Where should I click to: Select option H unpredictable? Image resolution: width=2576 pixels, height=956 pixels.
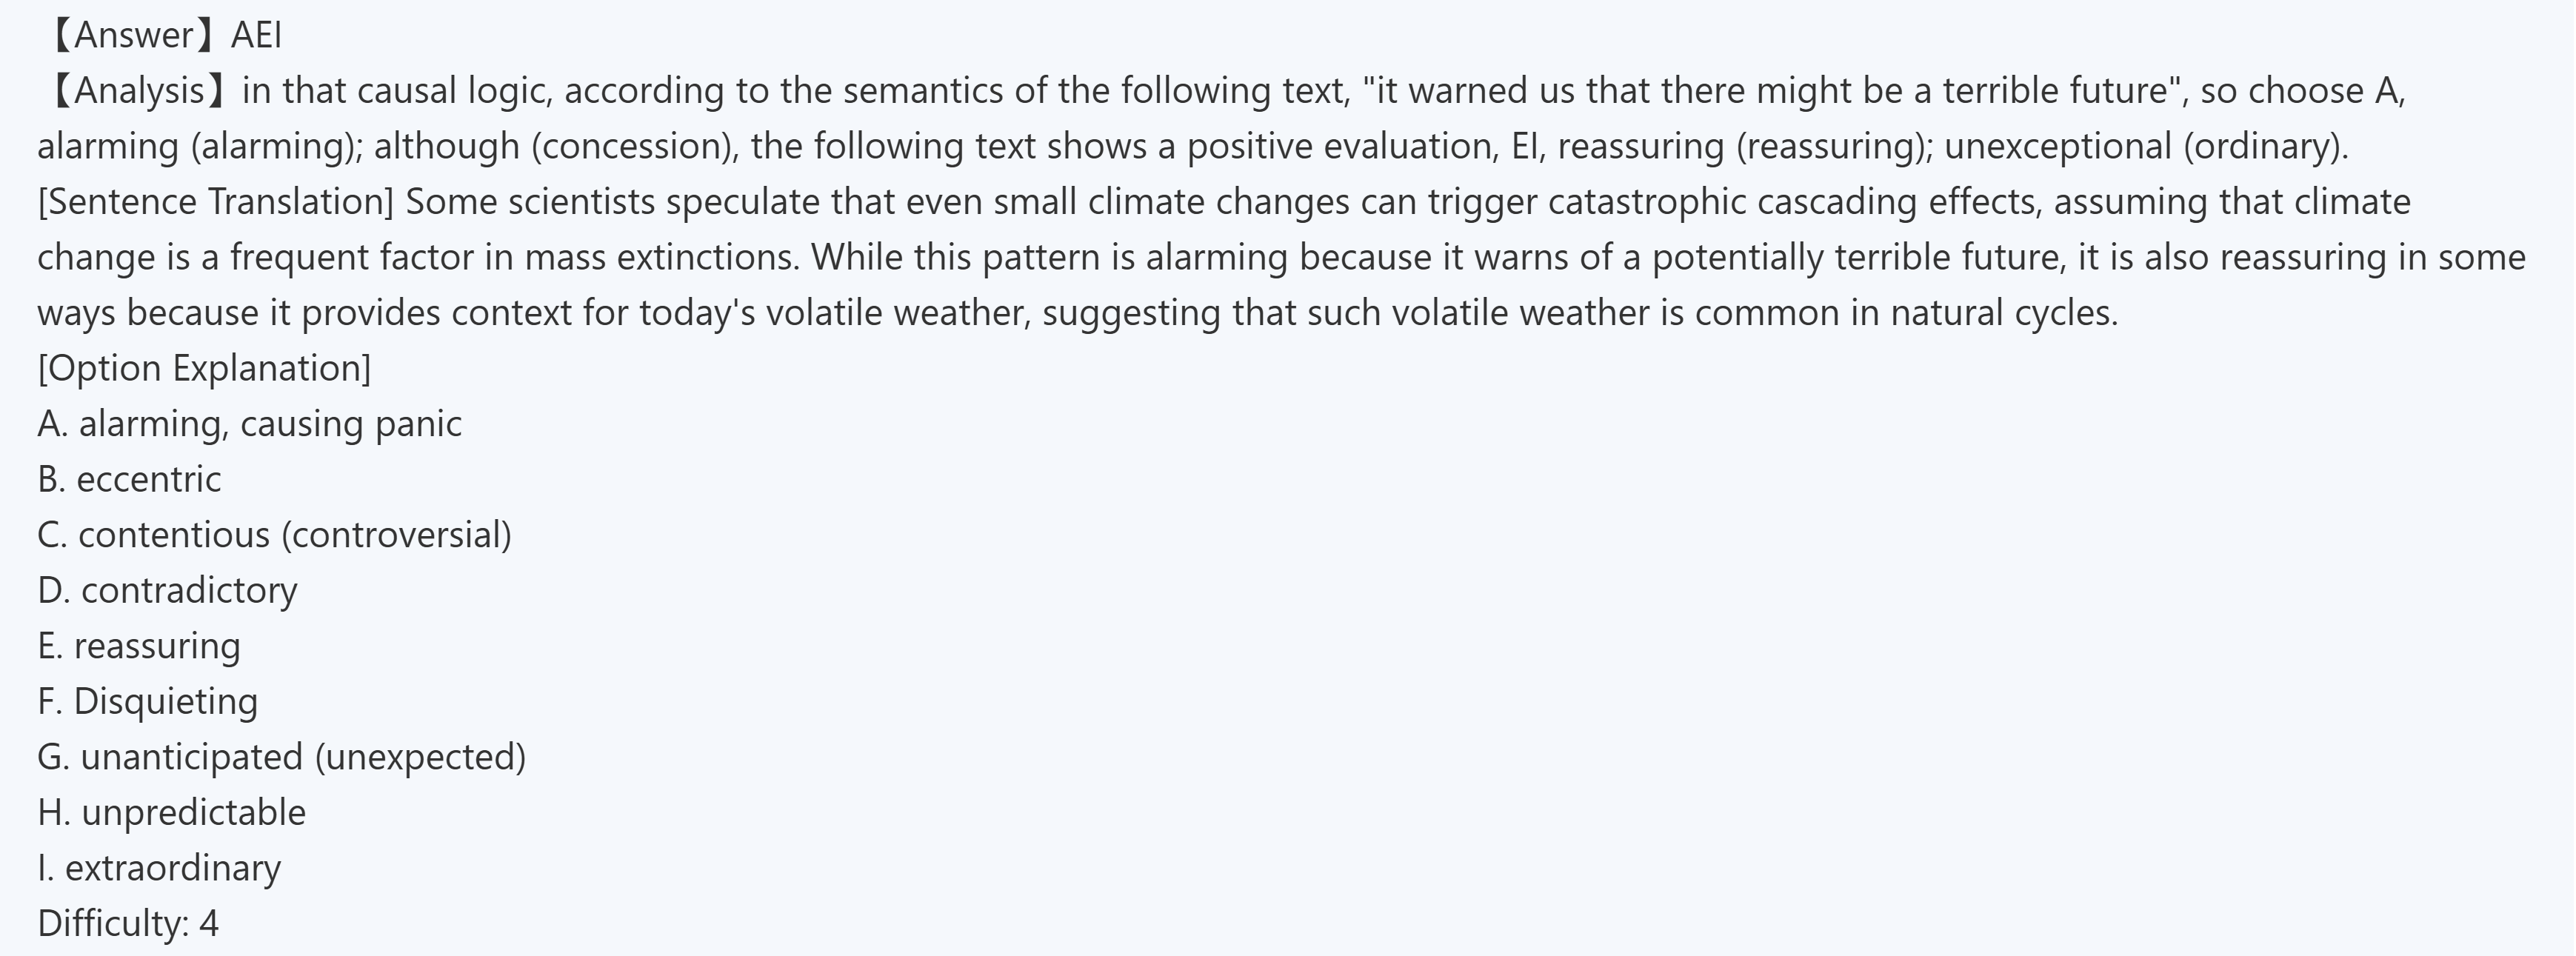point(171,813)
